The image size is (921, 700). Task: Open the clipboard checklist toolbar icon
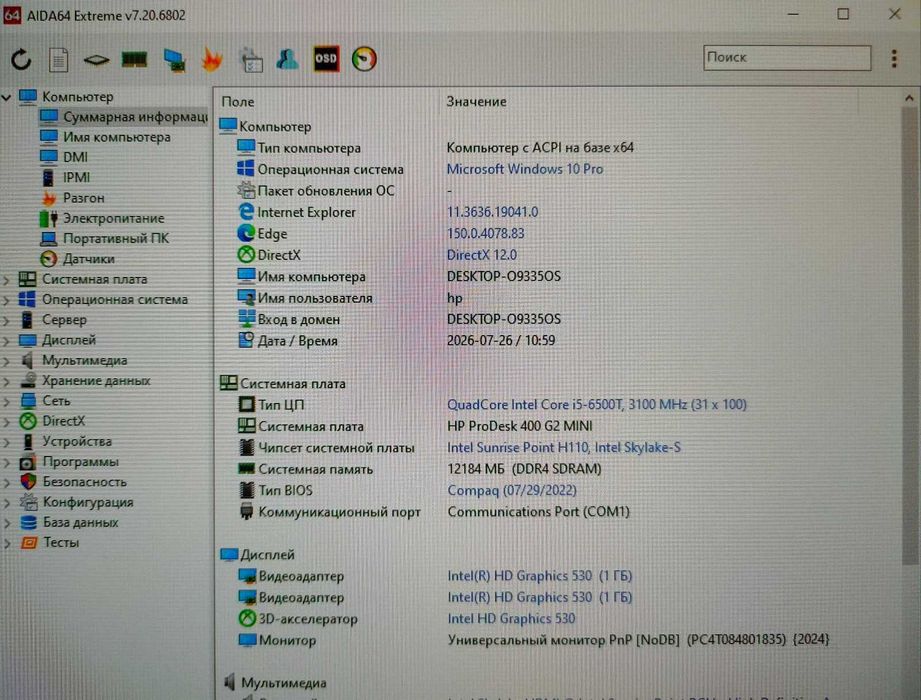pyautogui.click(x=251, y=59)
